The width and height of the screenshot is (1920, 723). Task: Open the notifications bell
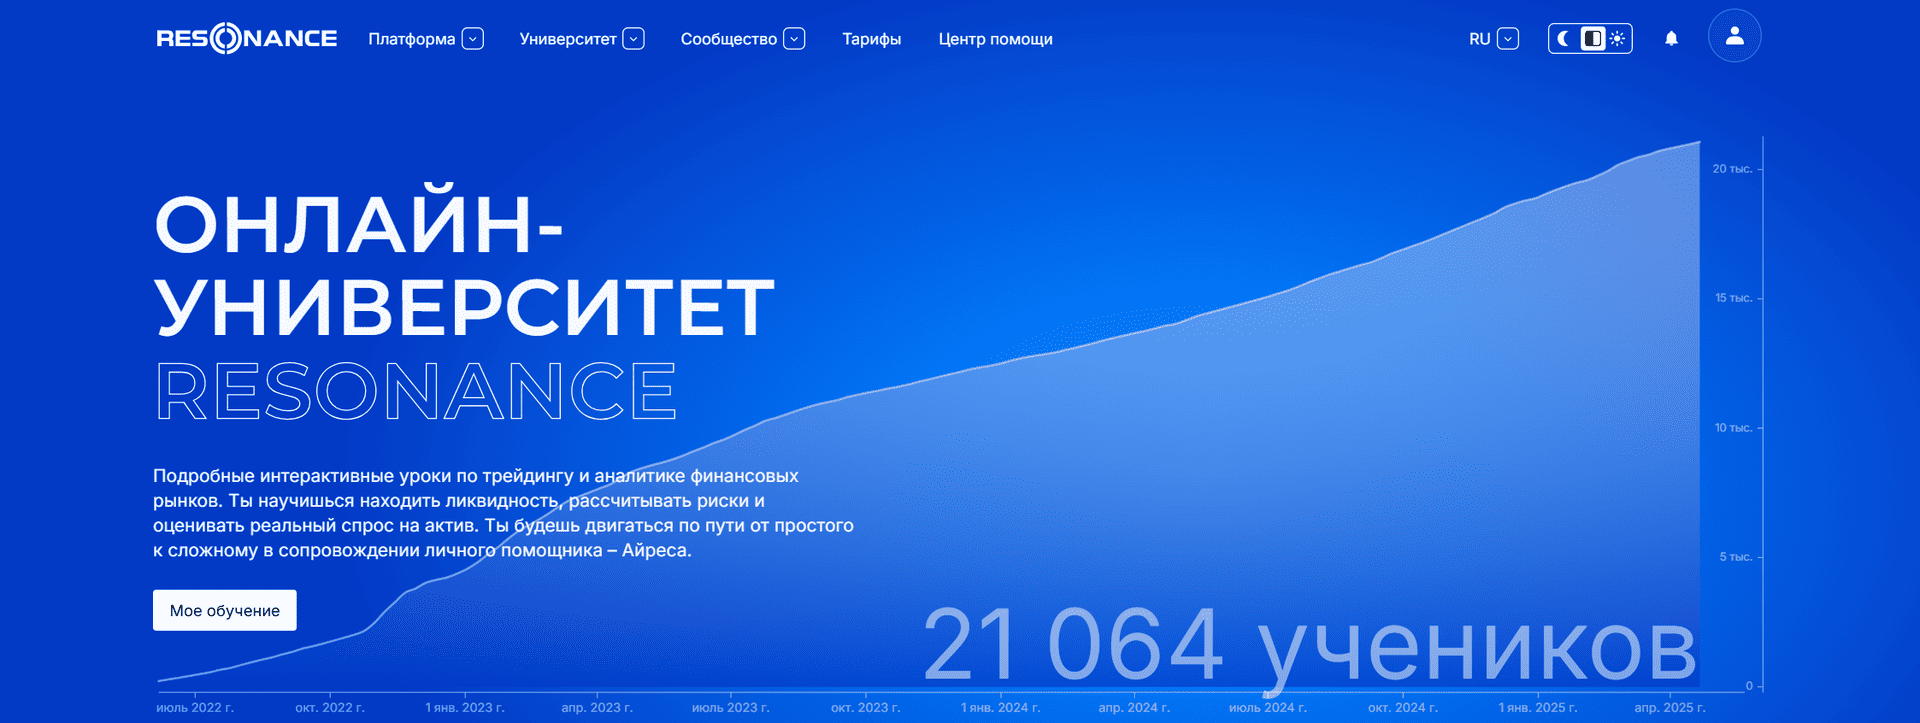coord(1671,39)
